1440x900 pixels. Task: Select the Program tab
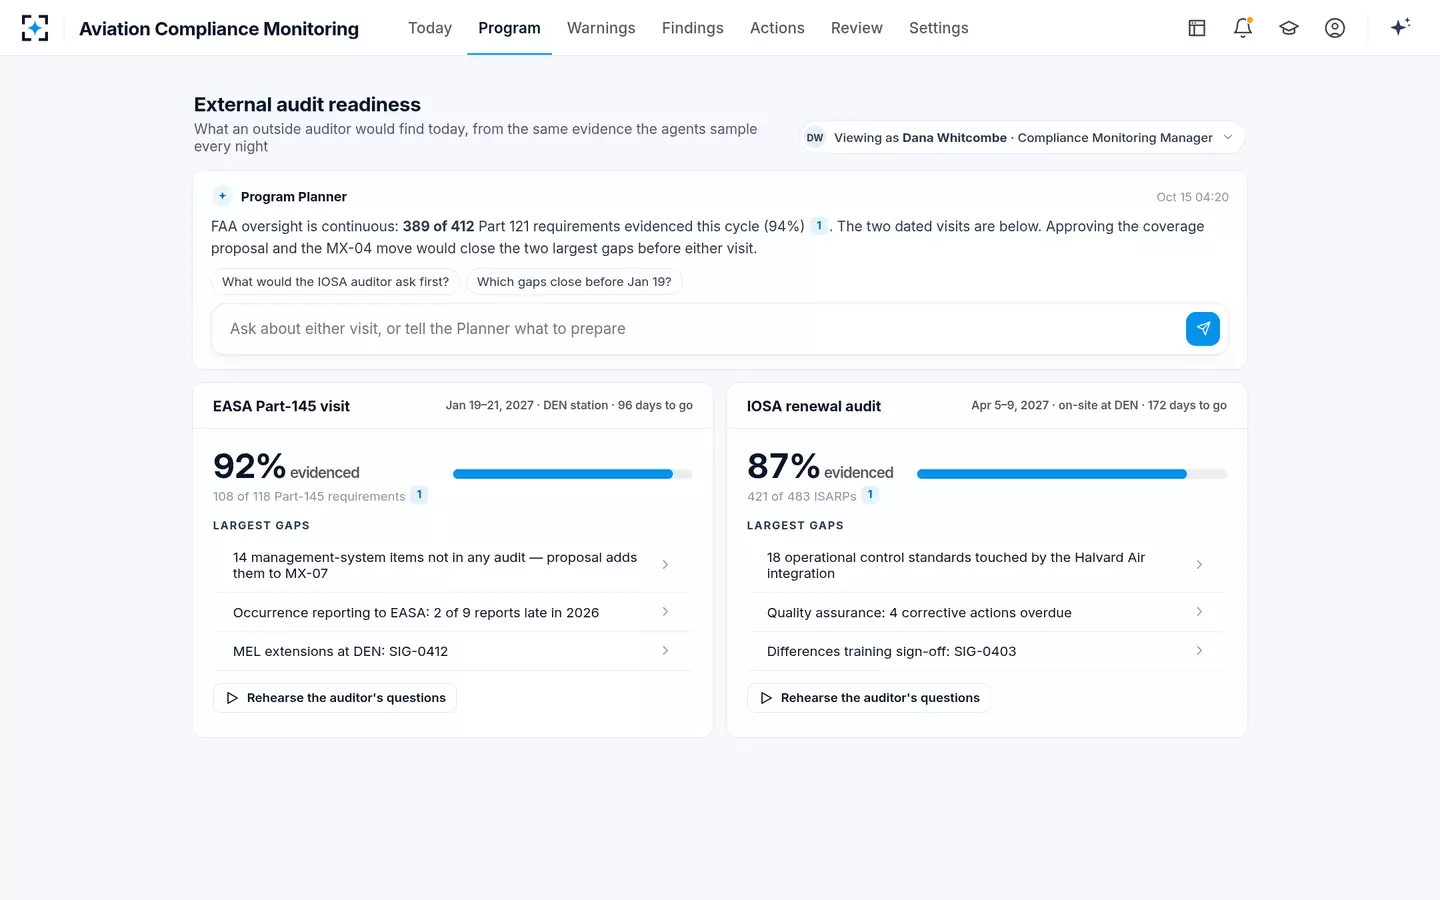509,28
